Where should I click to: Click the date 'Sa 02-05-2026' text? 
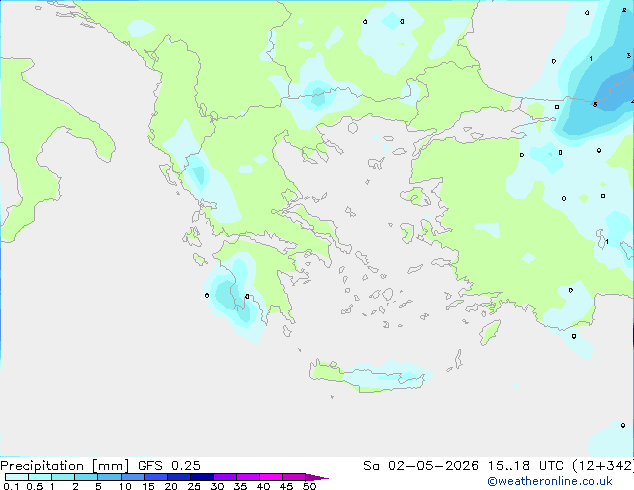421,466
